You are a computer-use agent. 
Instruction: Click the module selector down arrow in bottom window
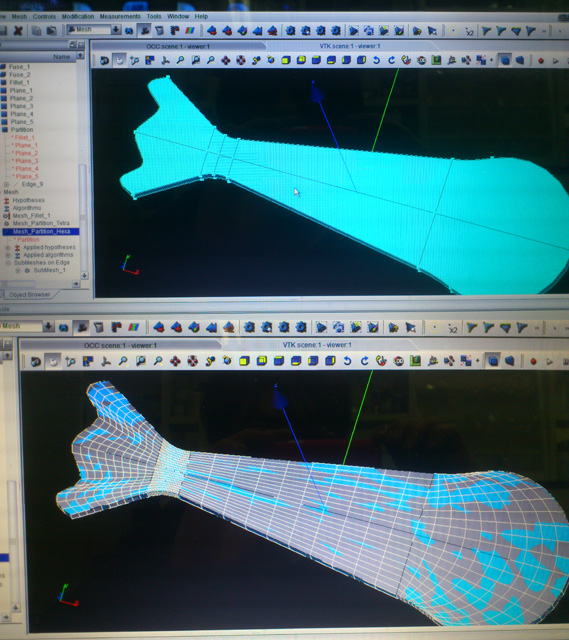48,327
